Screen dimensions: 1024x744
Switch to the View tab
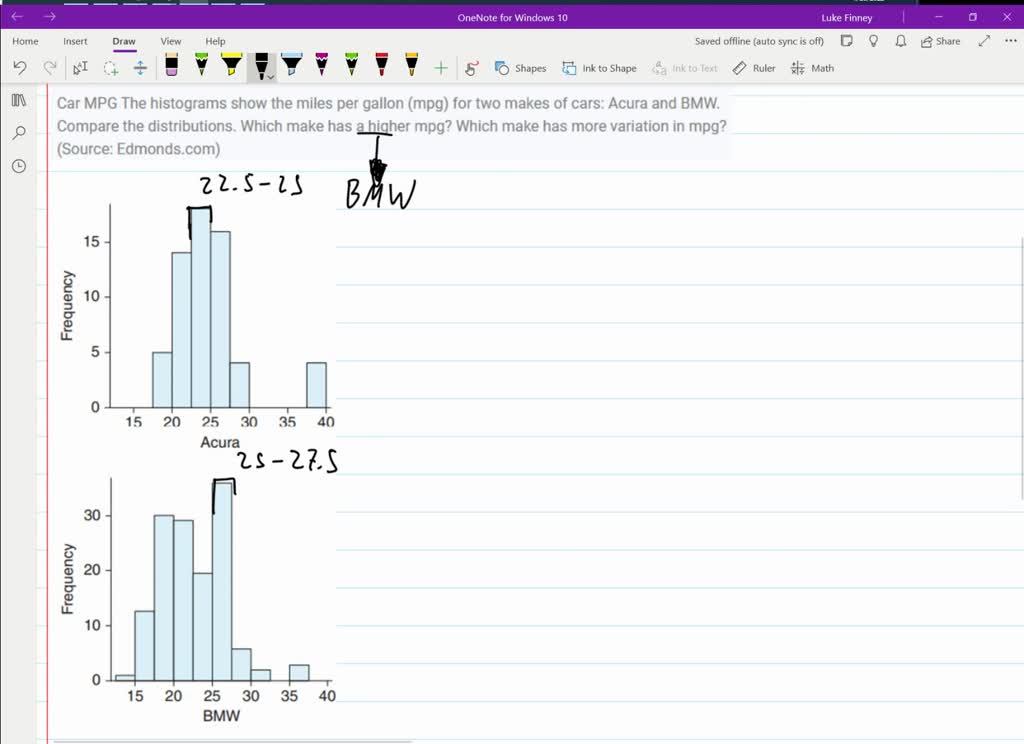pos(170,41)
